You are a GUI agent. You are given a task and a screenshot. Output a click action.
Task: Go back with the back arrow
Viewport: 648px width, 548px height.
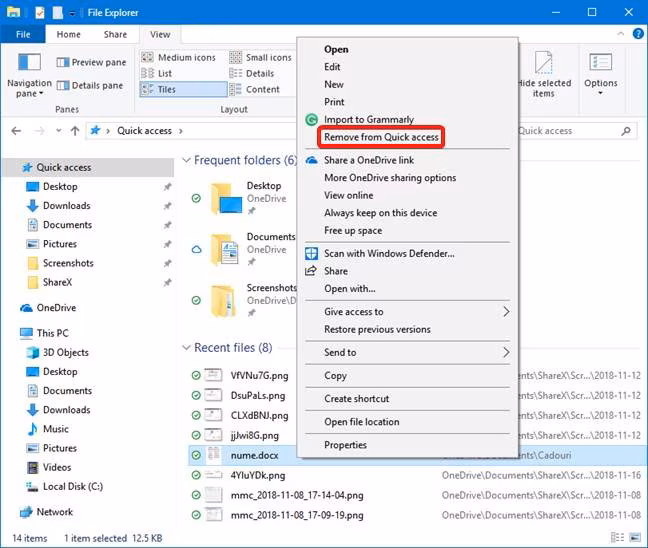[16, 131]
